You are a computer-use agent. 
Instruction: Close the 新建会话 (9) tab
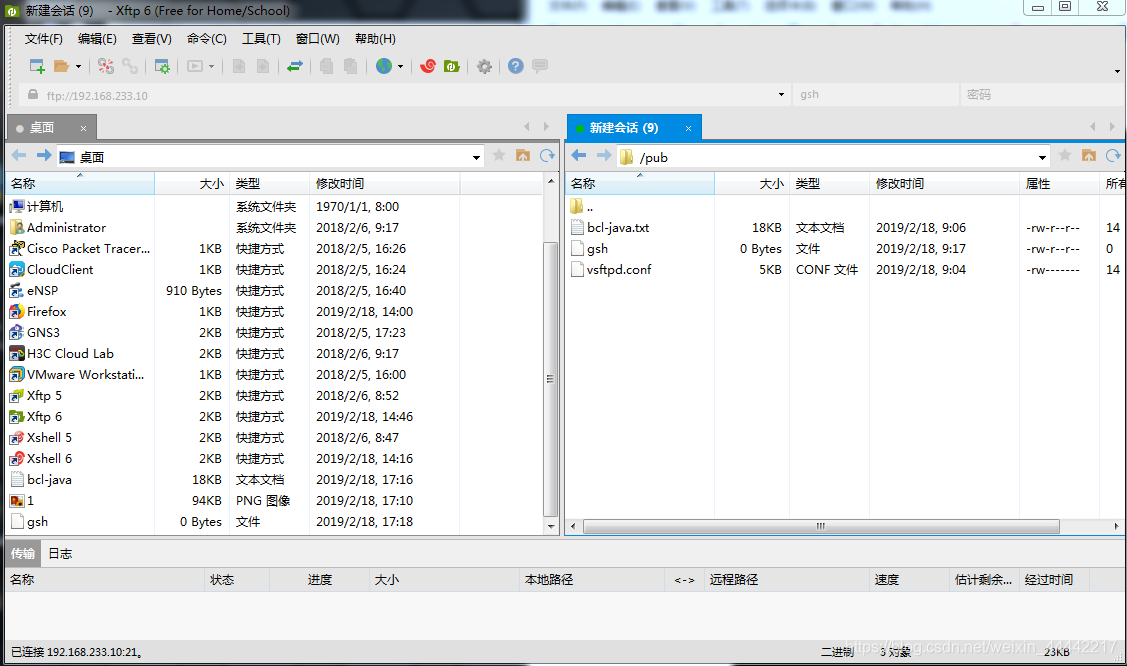[x=688, y=129]
